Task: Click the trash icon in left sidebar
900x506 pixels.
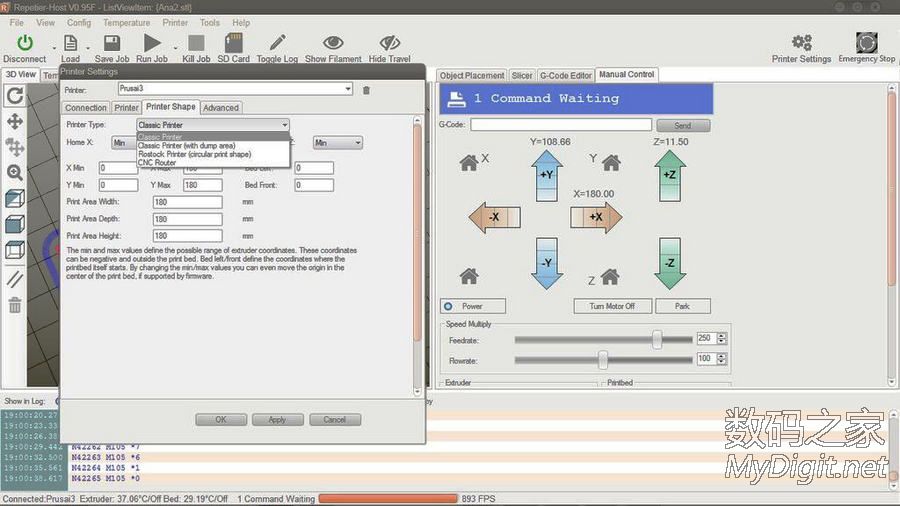Action: 15,305
